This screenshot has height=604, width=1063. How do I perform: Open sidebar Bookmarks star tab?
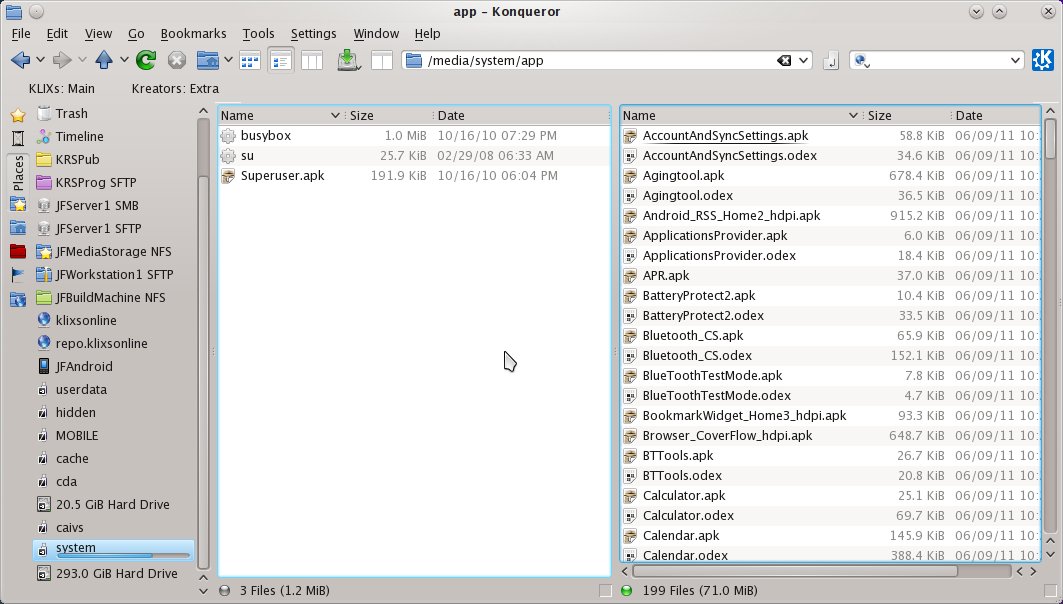coord(18,115)
